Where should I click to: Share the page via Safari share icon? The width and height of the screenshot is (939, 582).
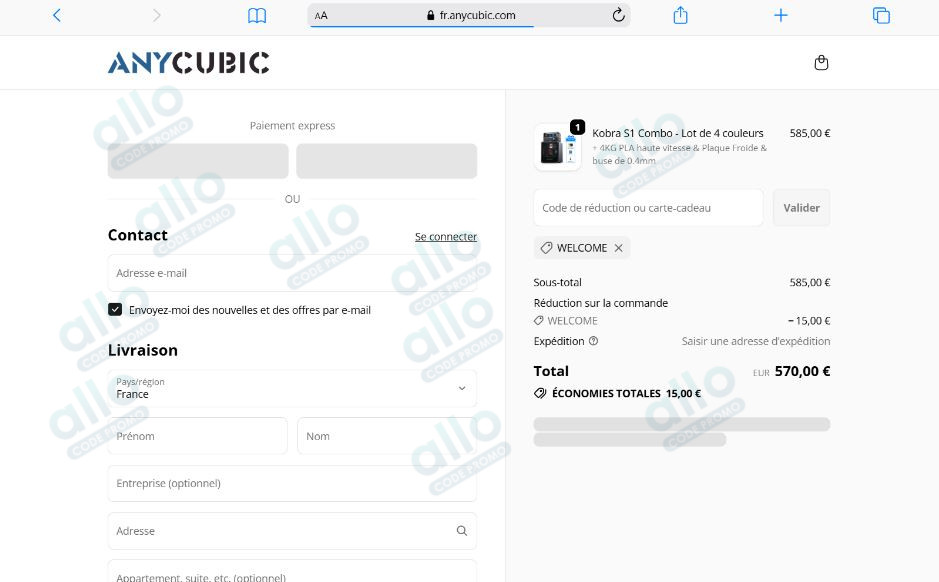click(680, 15)
